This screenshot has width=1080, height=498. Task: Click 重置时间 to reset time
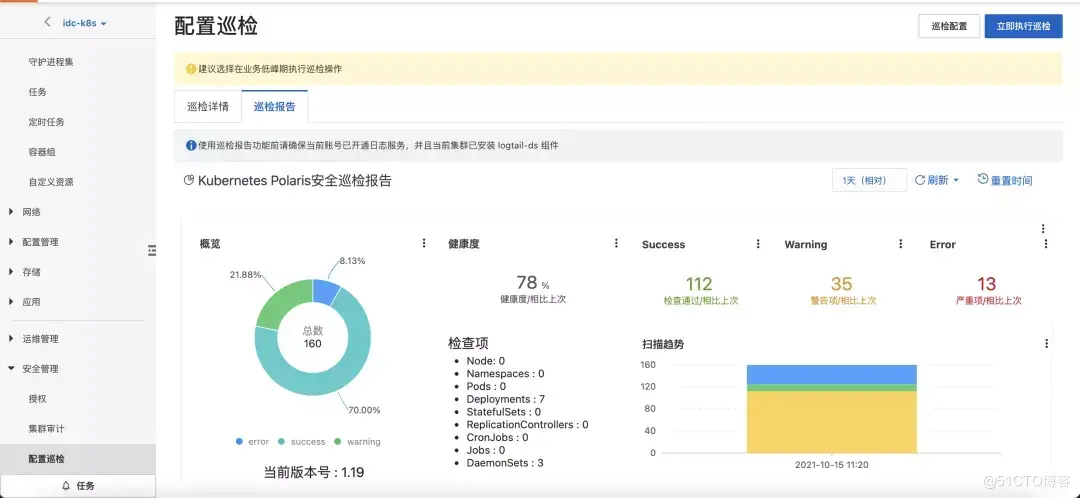1005,180
